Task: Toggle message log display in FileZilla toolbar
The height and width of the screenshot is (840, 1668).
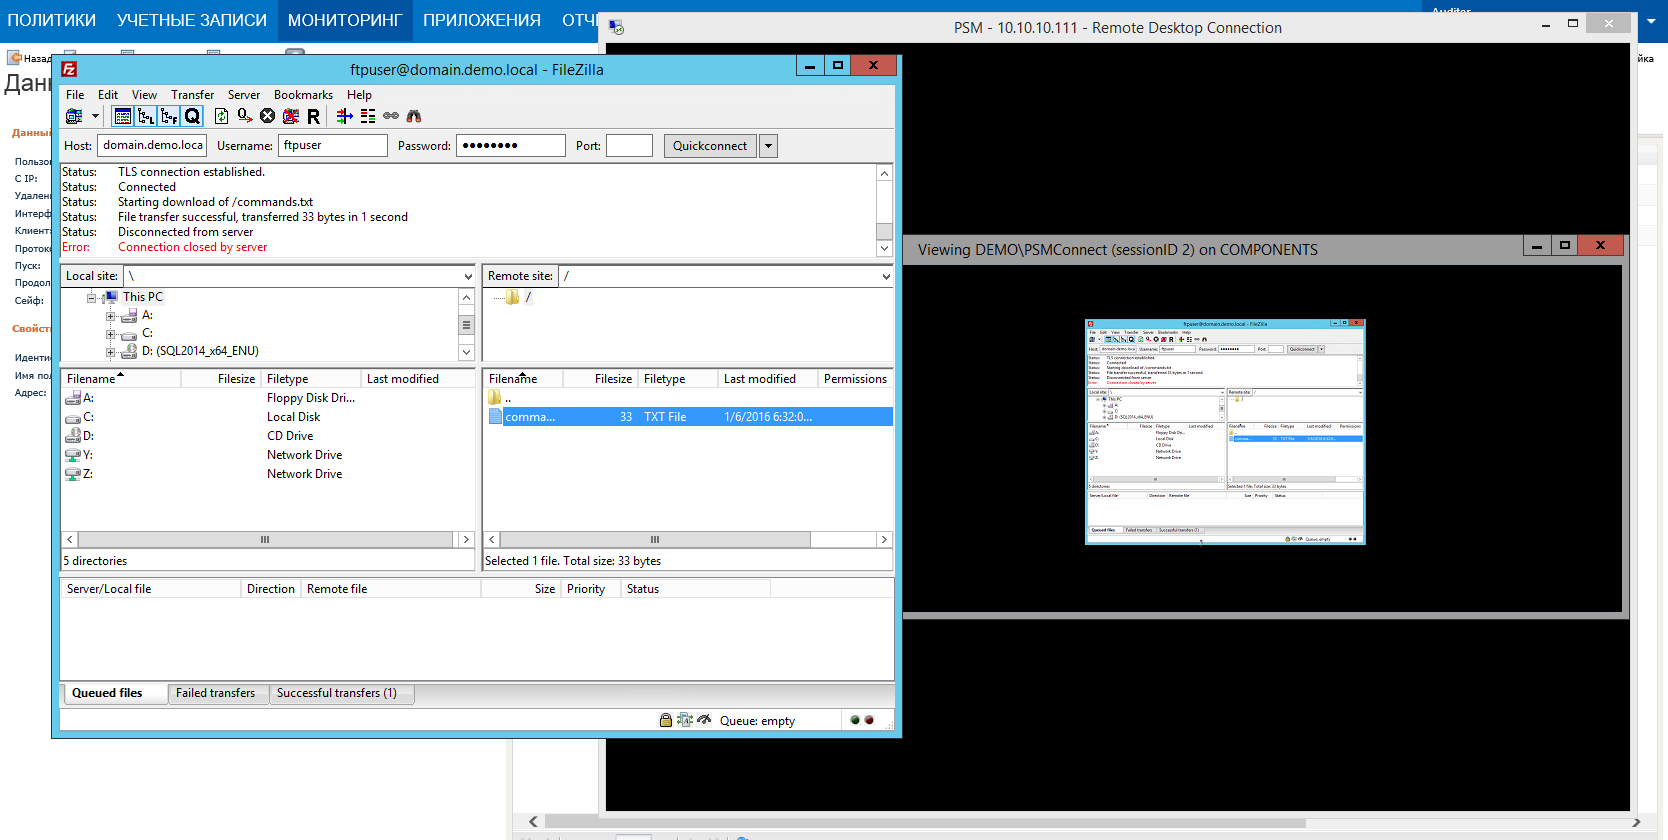Action: pos(123,116)
